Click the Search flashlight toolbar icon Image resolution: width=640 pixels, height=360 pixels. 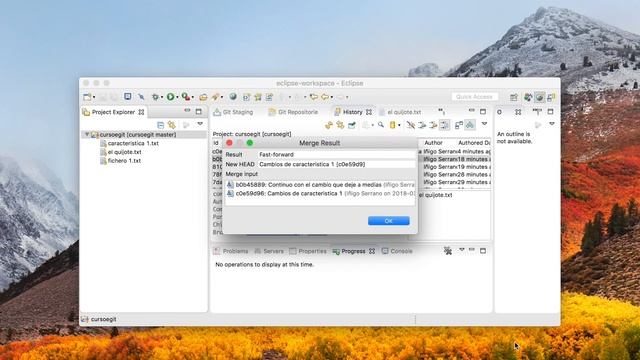tap(215, 97)
